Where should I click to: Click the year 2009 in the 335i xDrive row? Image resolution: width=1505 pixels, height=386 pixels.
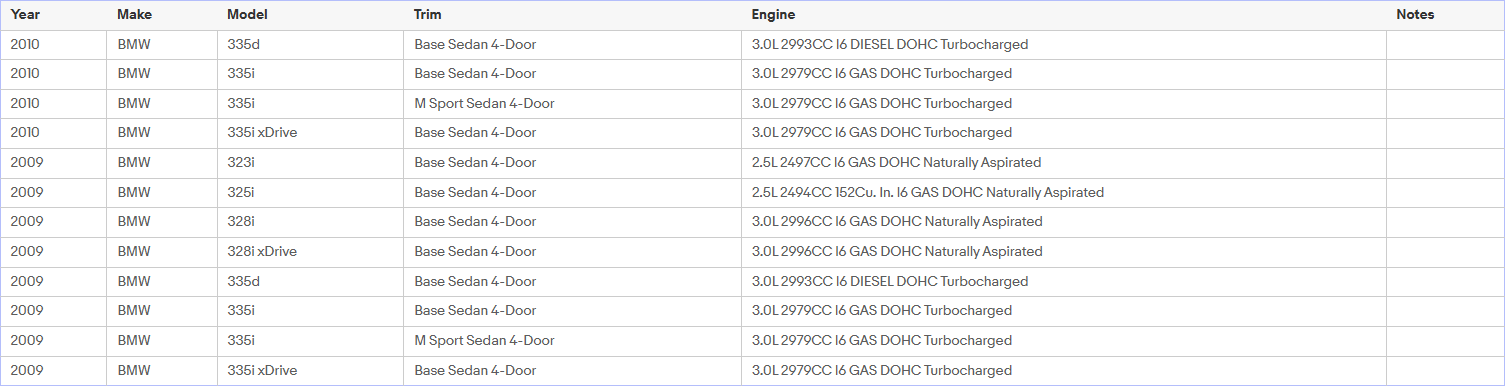pyautogui.click(x=53, y=370)
